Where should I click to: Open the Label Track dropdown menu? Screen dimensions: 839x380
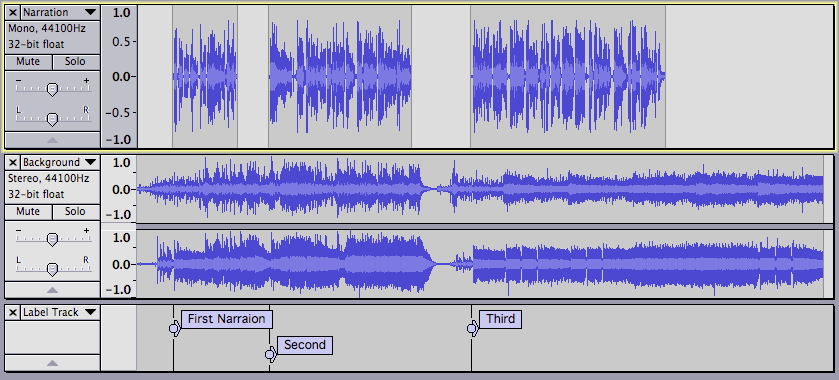60,312
